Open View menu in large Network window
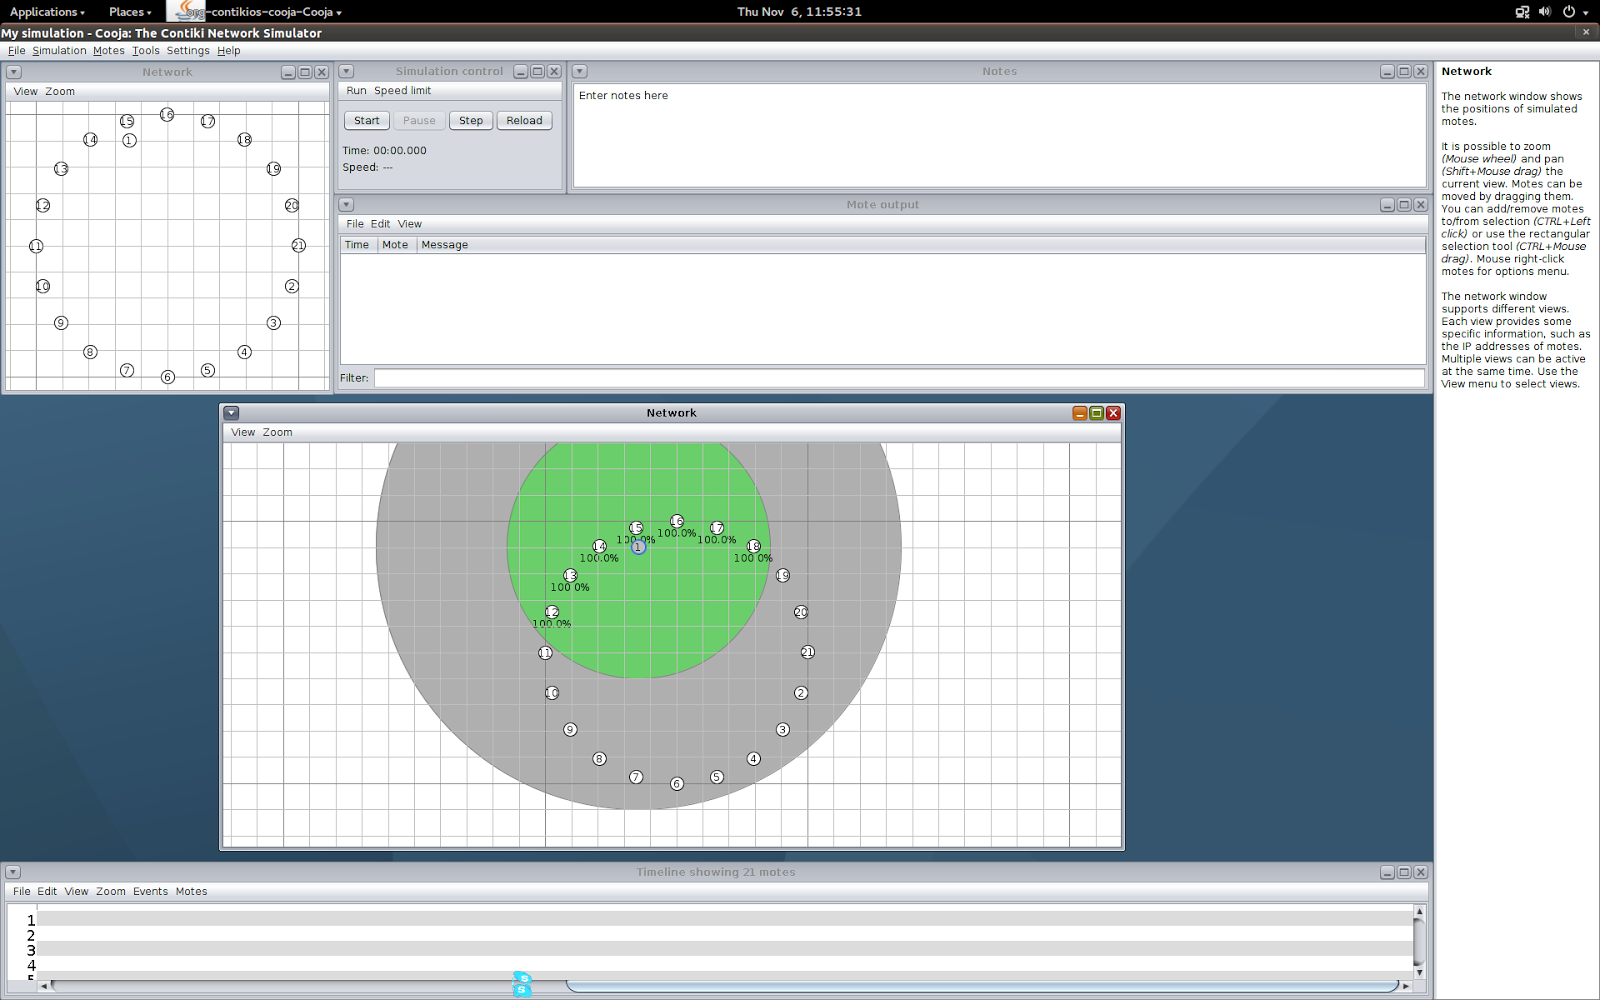Image resolution: width=1600 pixels, height=1000 pixels. pos(243,433)
